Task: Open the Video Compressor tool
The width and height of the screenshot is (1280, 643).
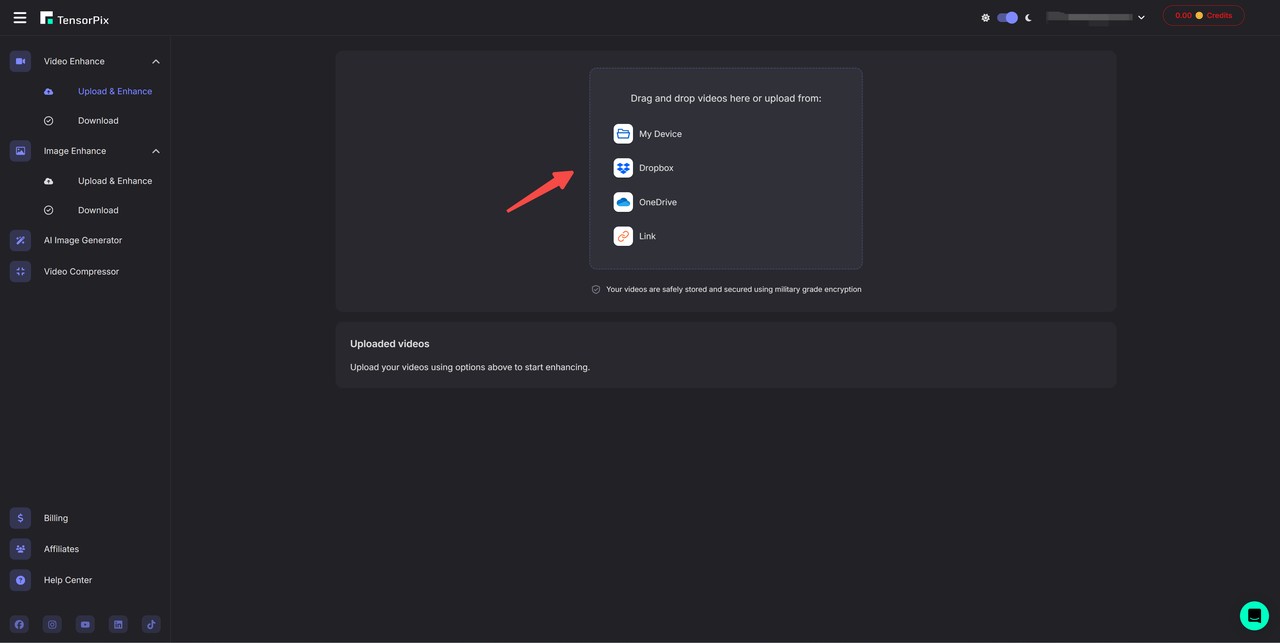Action: (81, 272)
